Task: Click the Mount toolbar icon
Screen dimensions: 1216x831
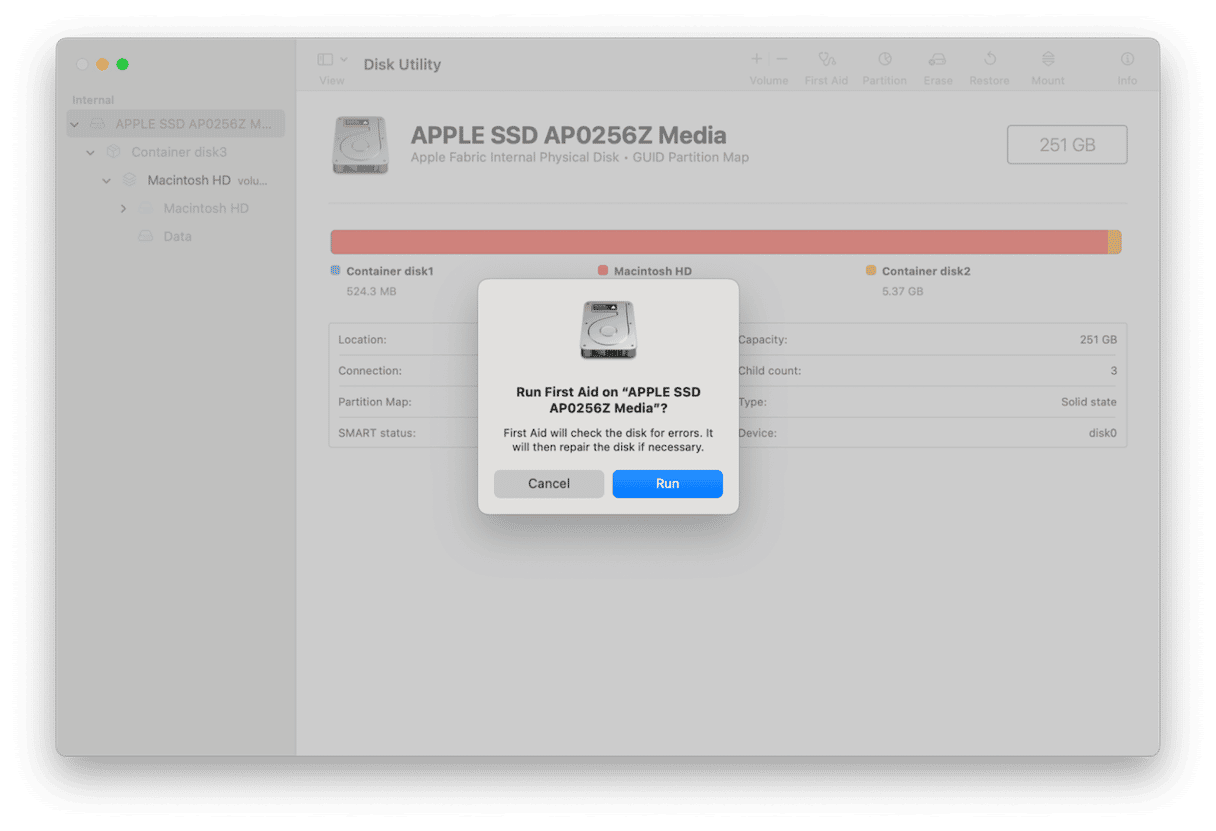Action: [x=1048, y=60]
